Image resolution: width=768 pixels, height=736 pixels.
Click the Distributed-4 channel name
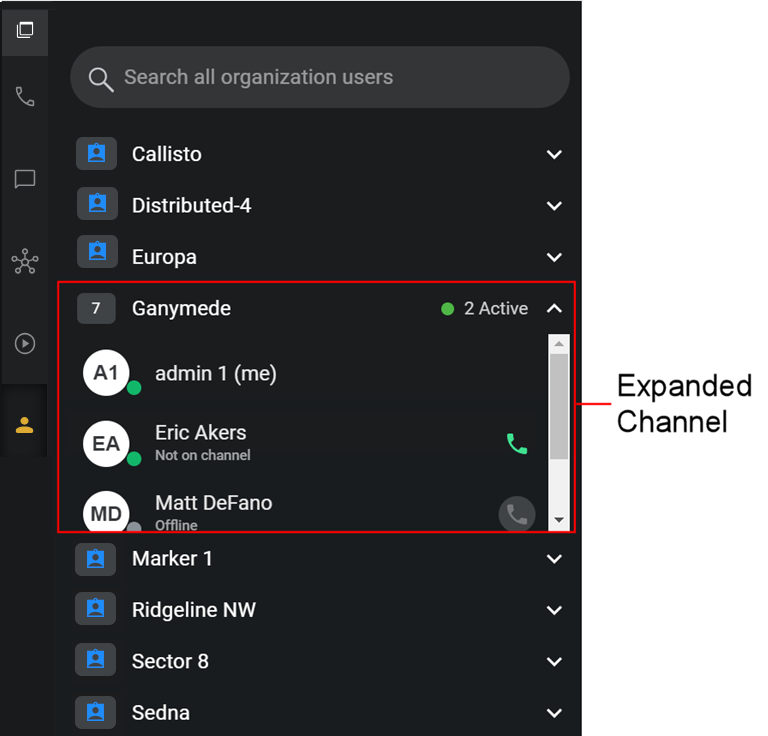[192, 206]
